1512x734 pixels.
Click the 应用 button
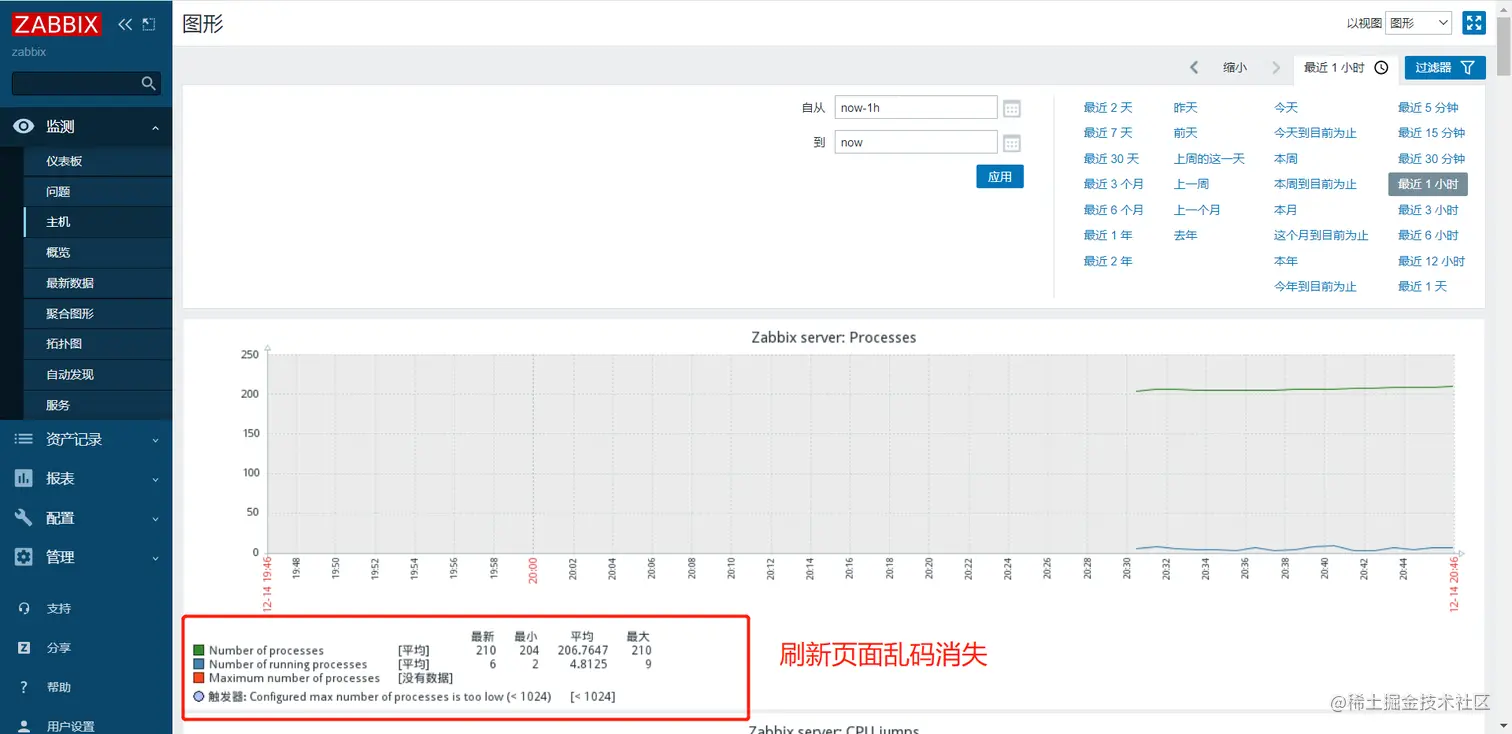pyautogui.click(x=1000, y=177)
